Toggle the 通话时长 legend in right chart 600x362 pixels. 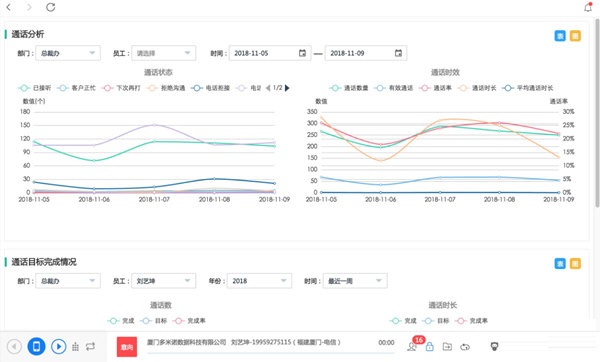coord(477,88)
